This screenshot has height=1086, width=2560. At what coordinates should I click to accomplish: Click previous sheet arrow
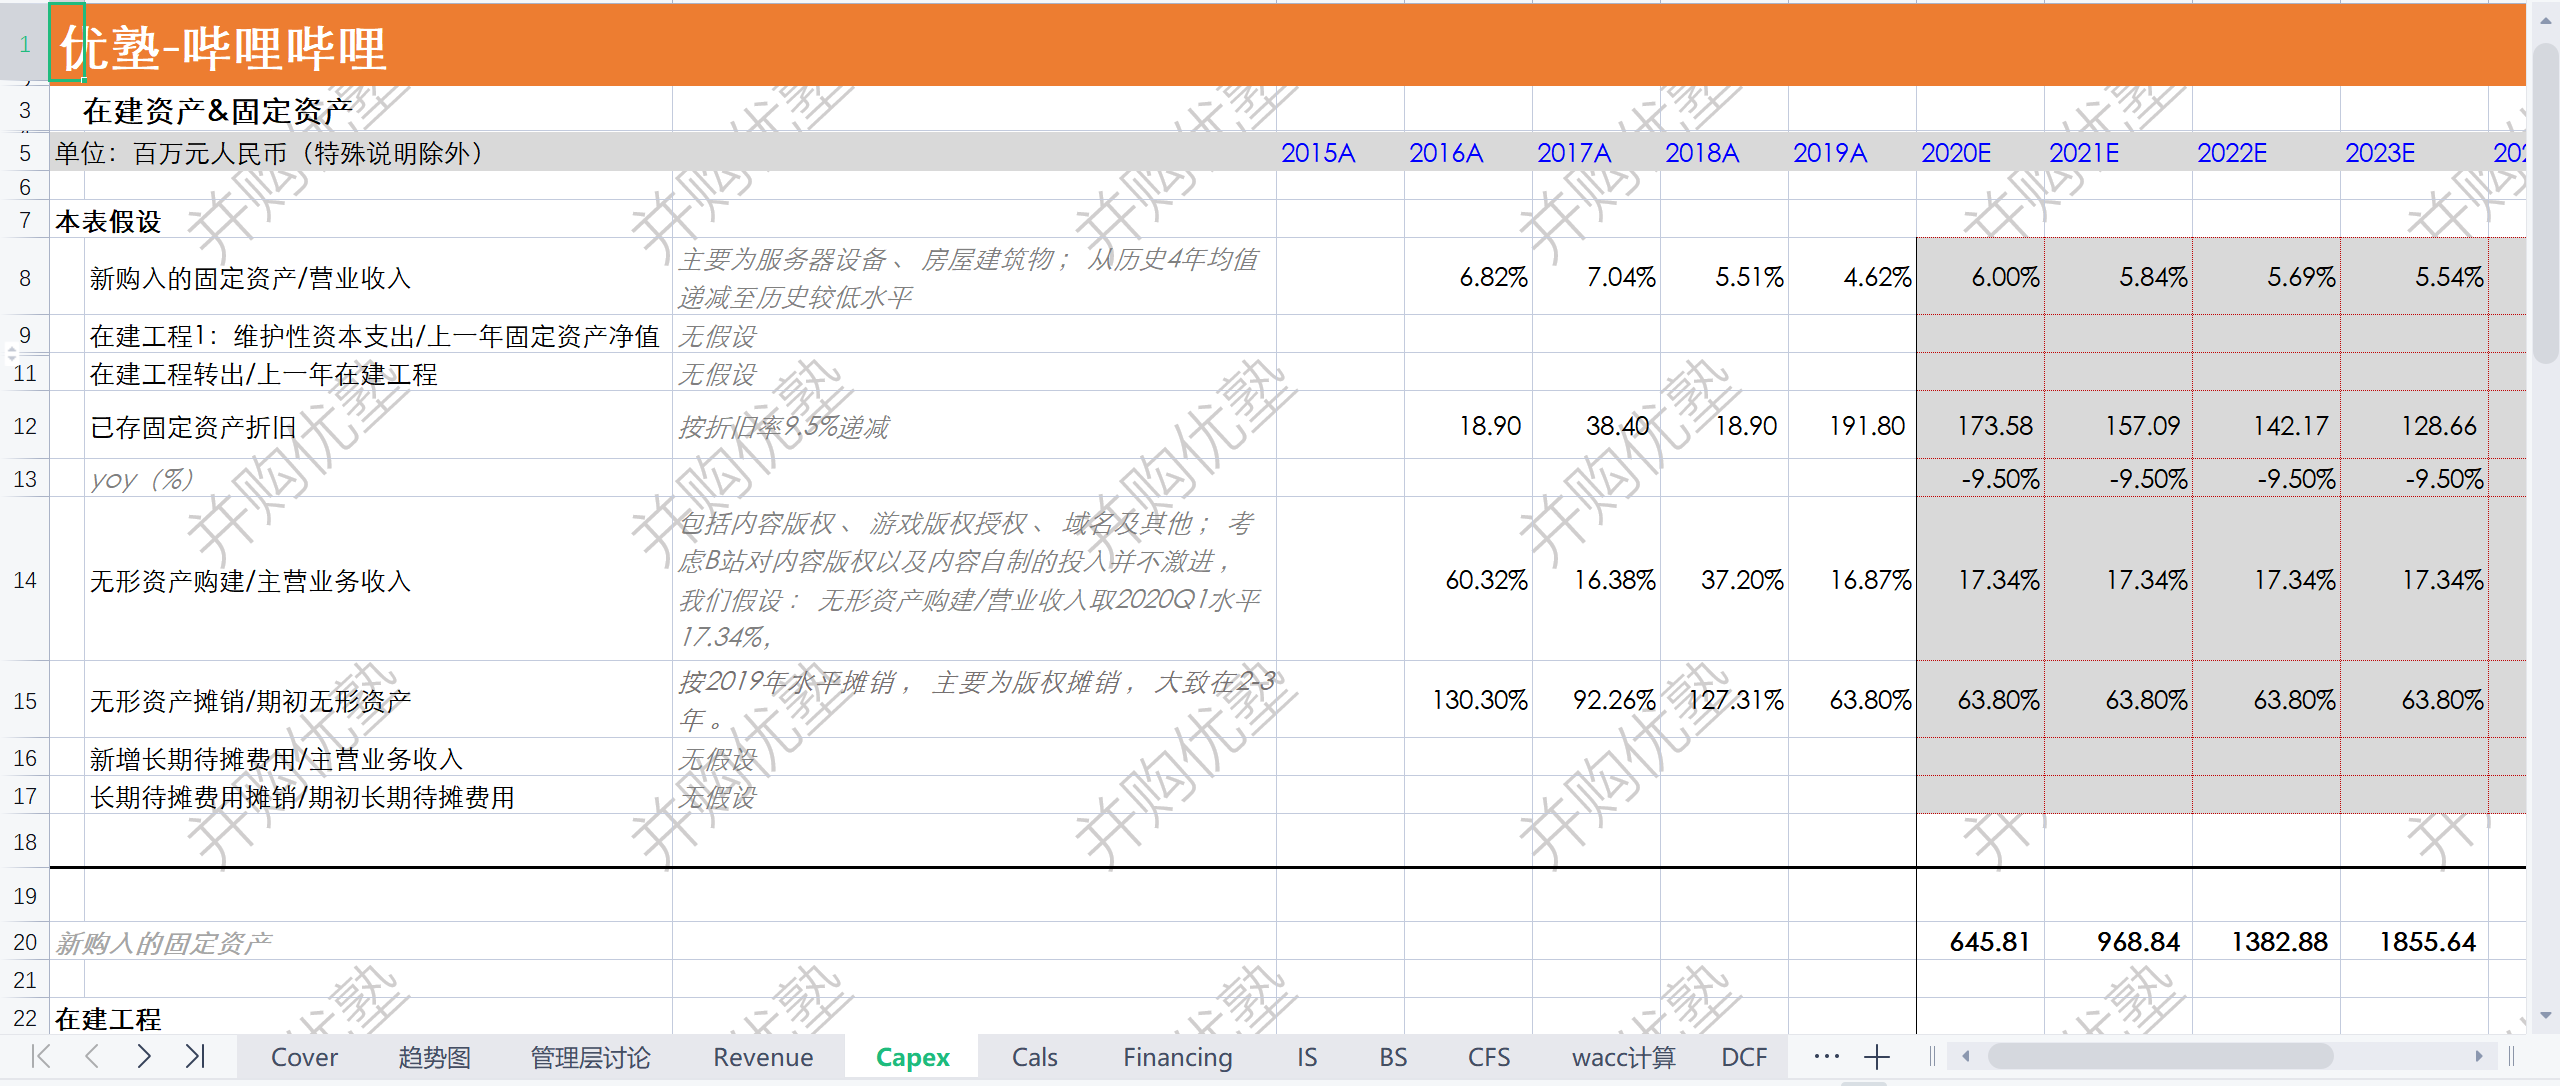[92, 1056]
